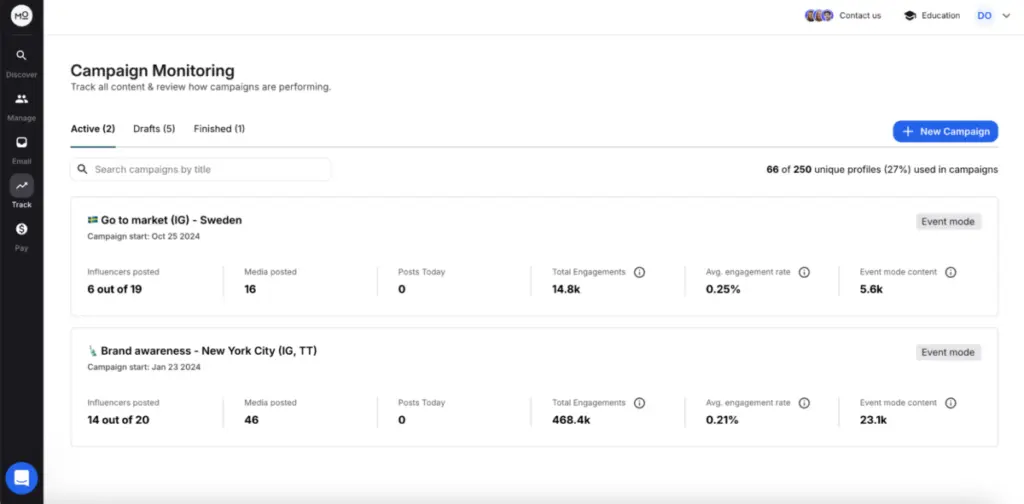This screenshot has height=504, width=1024.
Task: Open the chat support bubble icon
Action: (x=21, y=478)
